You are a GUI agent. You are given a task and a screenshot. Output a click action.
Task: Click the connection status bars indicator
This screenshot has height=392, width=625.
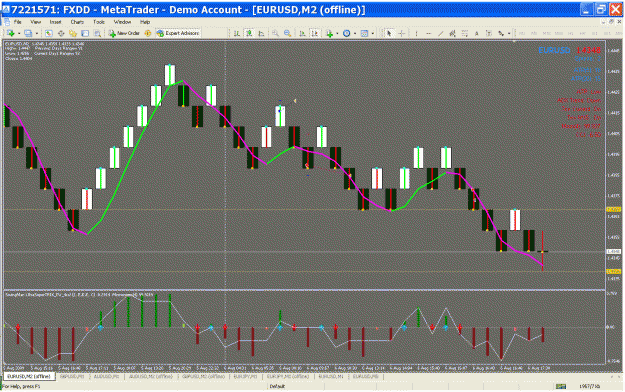pyautogui.click(x=561, y=386)
